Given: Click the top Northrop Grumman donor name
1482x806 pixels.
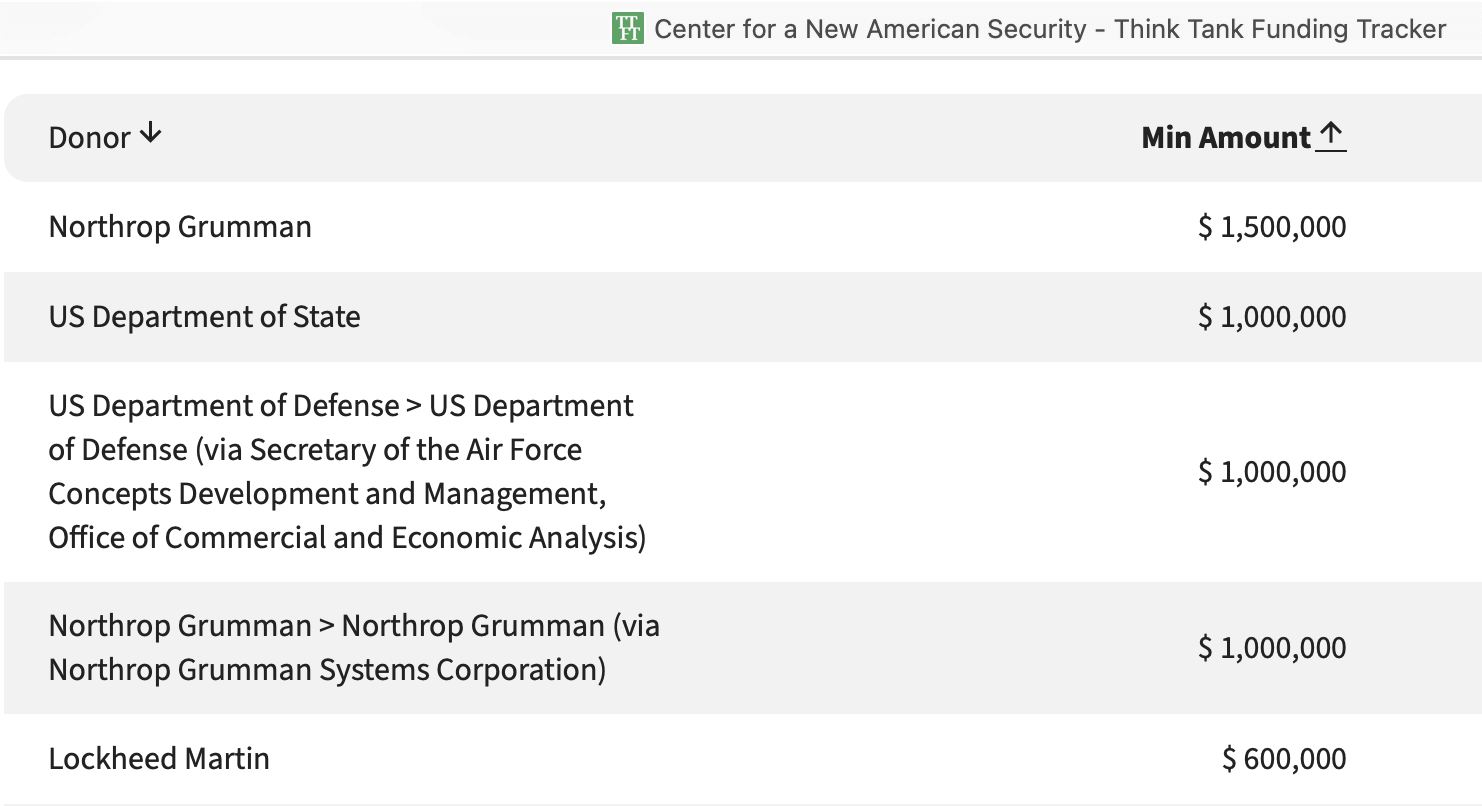Looking at the screenshot, I should [x=180, y=227].
